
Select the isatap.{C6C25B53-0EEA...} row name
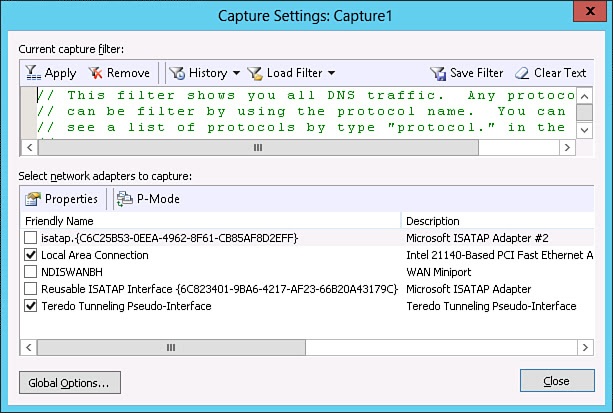click(170, 238)
